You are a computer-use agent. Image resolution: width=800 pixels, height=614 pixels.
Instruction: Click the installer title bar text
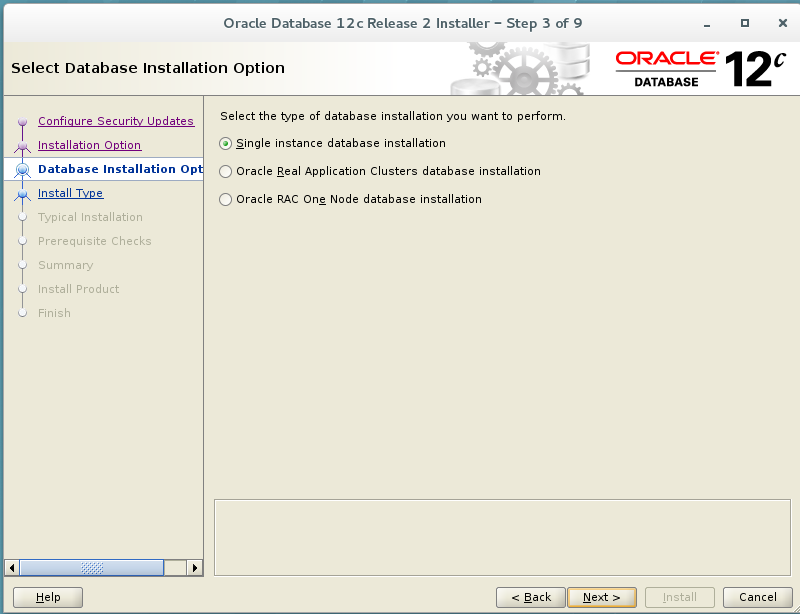coord(403,23)
